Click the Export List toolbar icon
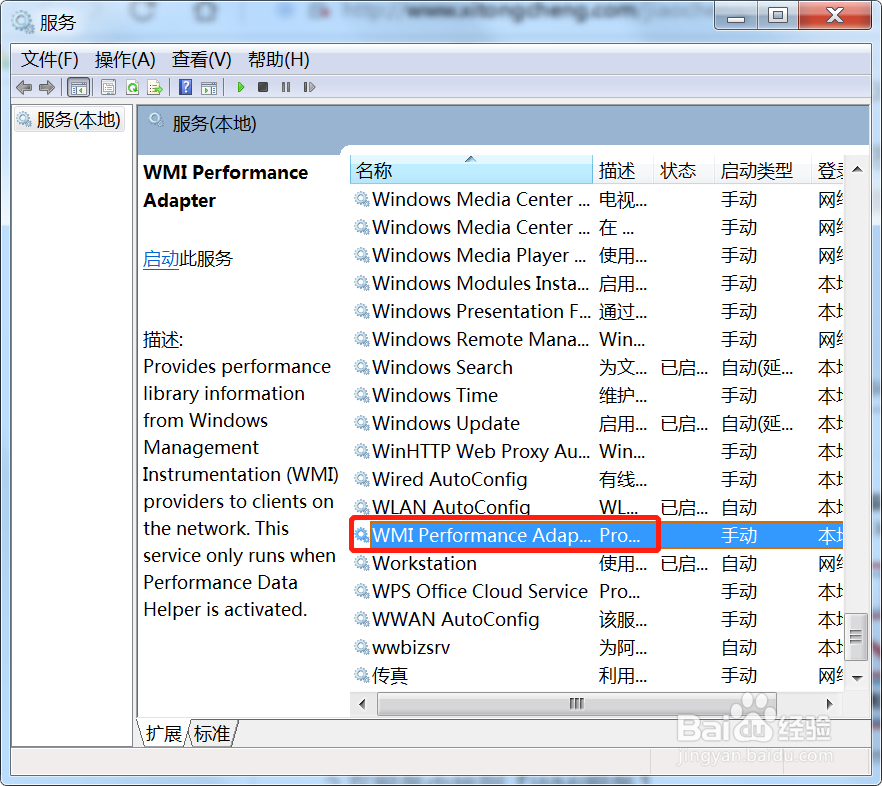The image size is (882, 786). point(155,87)
